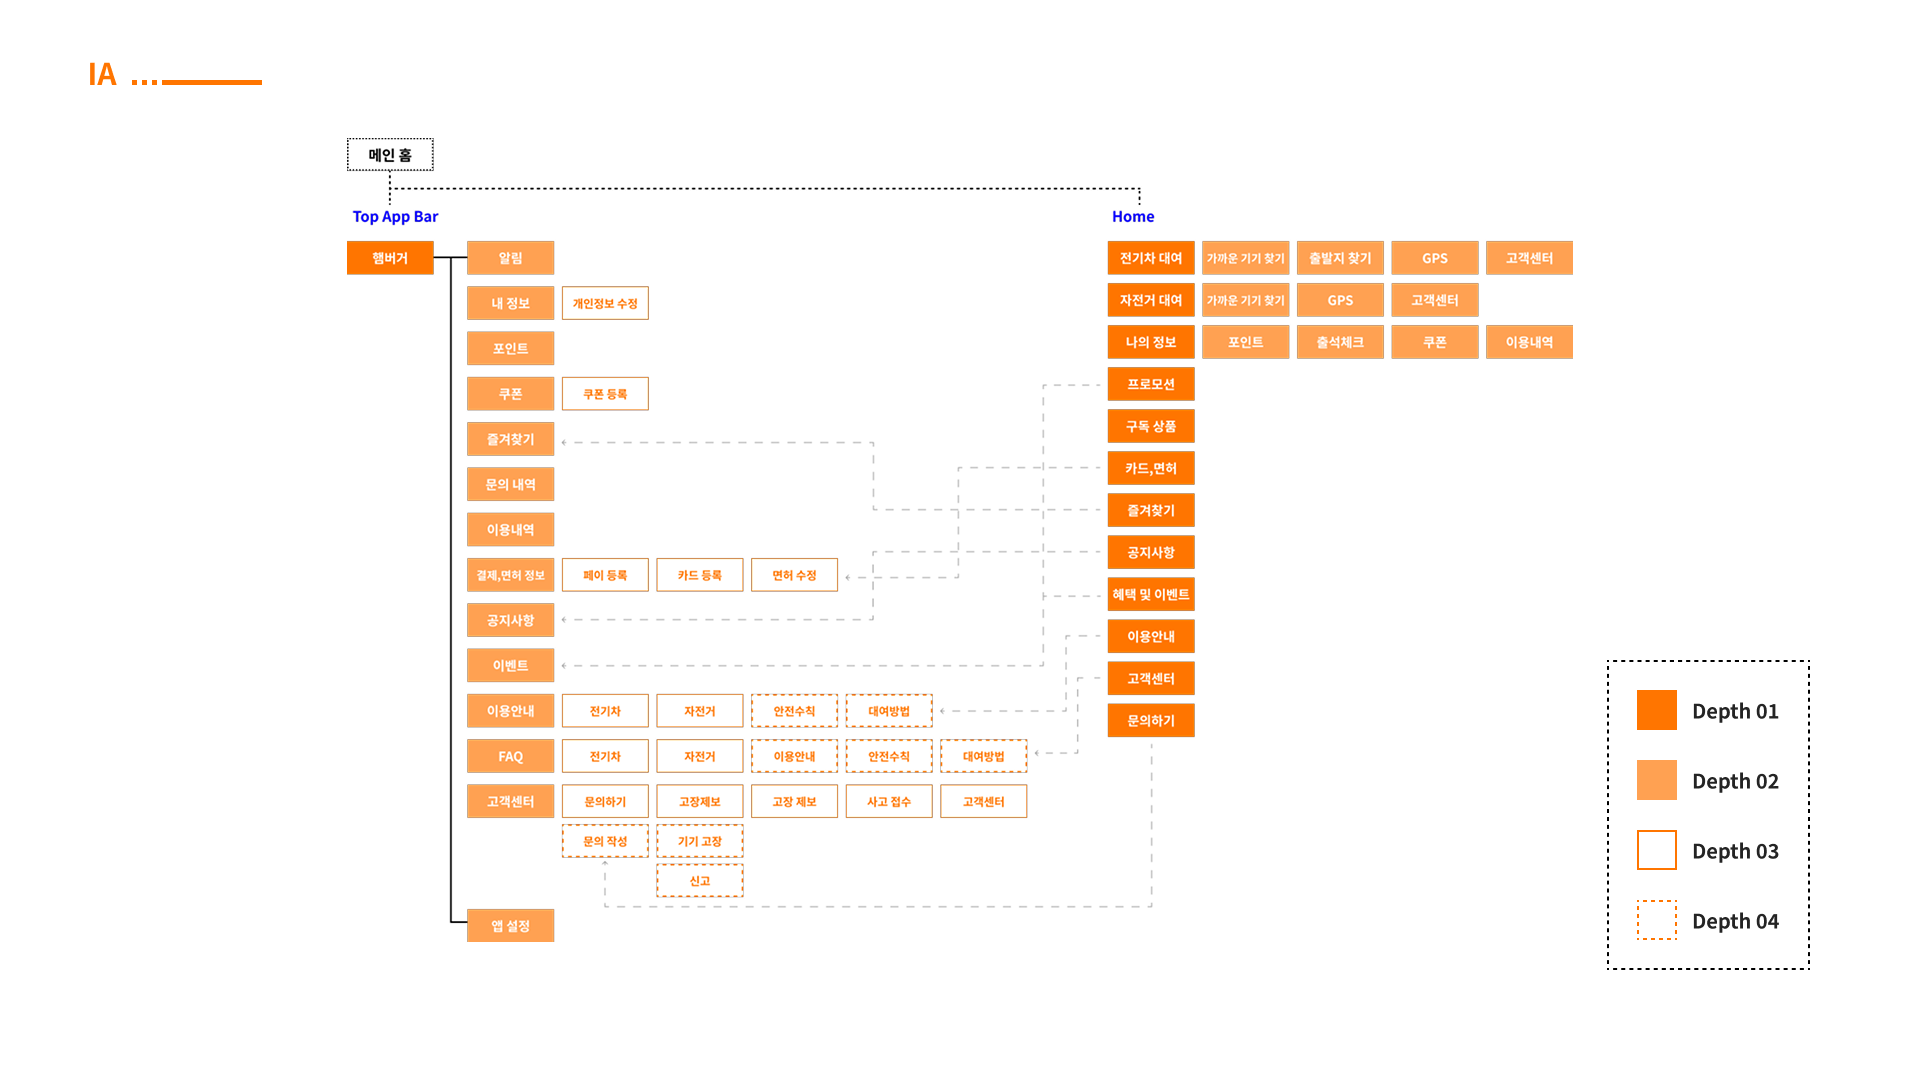
Task: Select the 혜택 및 이벤트 node
Action: 1151,594
